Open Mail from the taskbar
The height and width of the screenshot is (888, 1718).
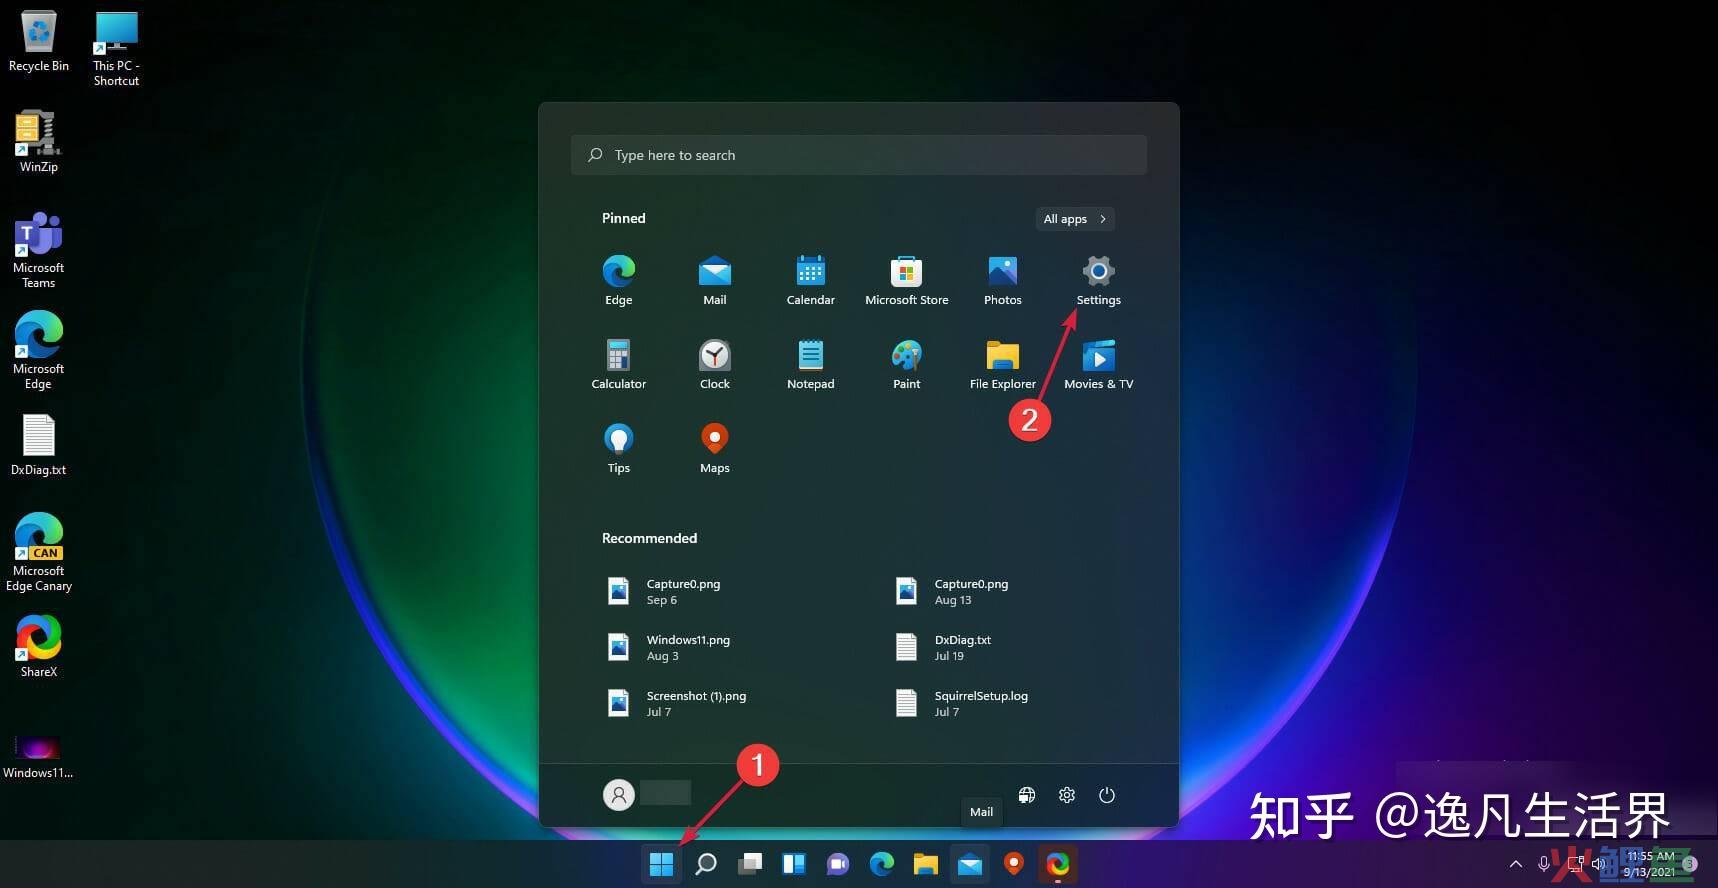point(970,864)
